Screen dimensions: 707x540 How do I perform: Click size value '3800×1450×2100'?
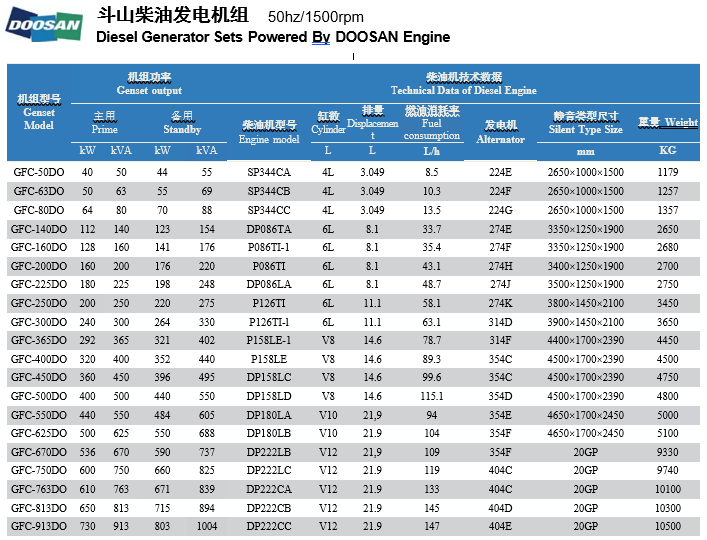(x=585, y=303)
